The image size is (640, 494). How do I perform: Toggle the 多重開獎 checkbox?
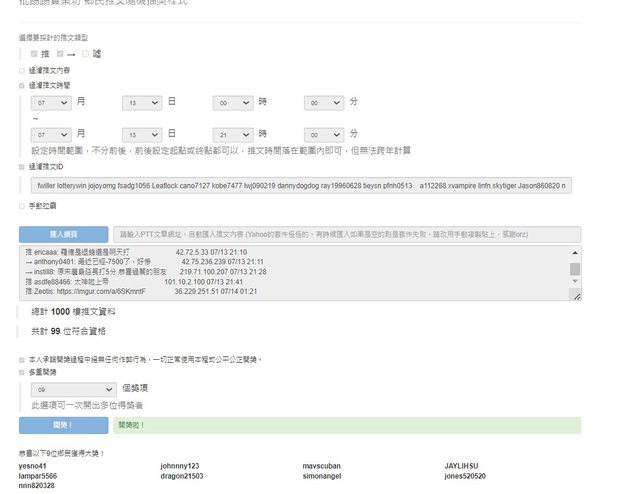pyautogui.click(x=22, y=372)
